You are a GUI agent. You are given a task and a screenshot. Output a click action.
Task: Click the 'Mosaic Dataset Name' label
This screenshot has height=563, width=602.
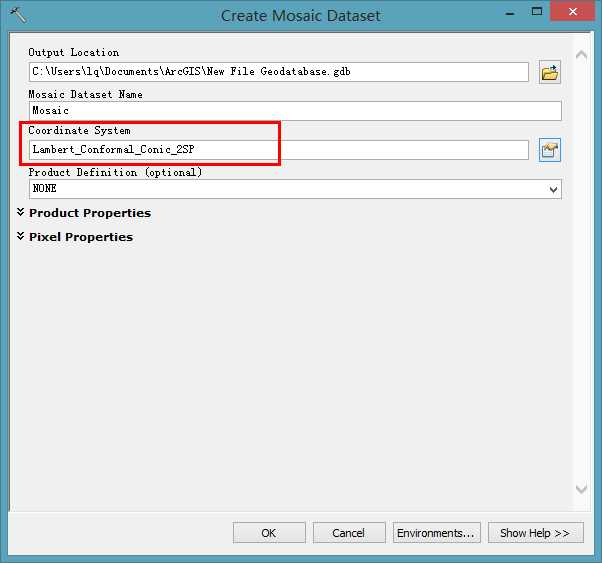pos(85,94)
